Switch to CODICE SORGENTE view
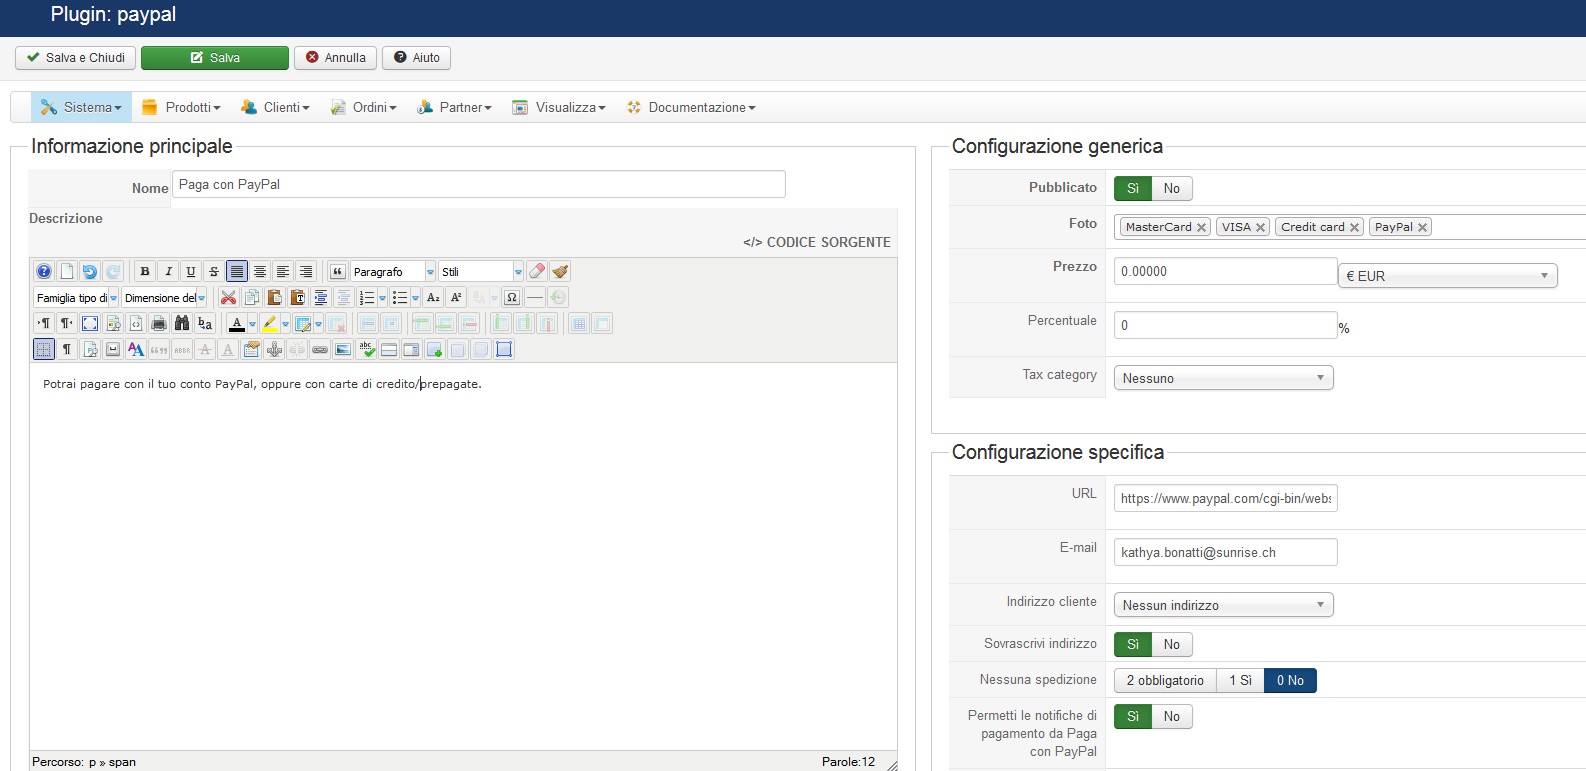 pyautogui.click(x=817, y=242)
